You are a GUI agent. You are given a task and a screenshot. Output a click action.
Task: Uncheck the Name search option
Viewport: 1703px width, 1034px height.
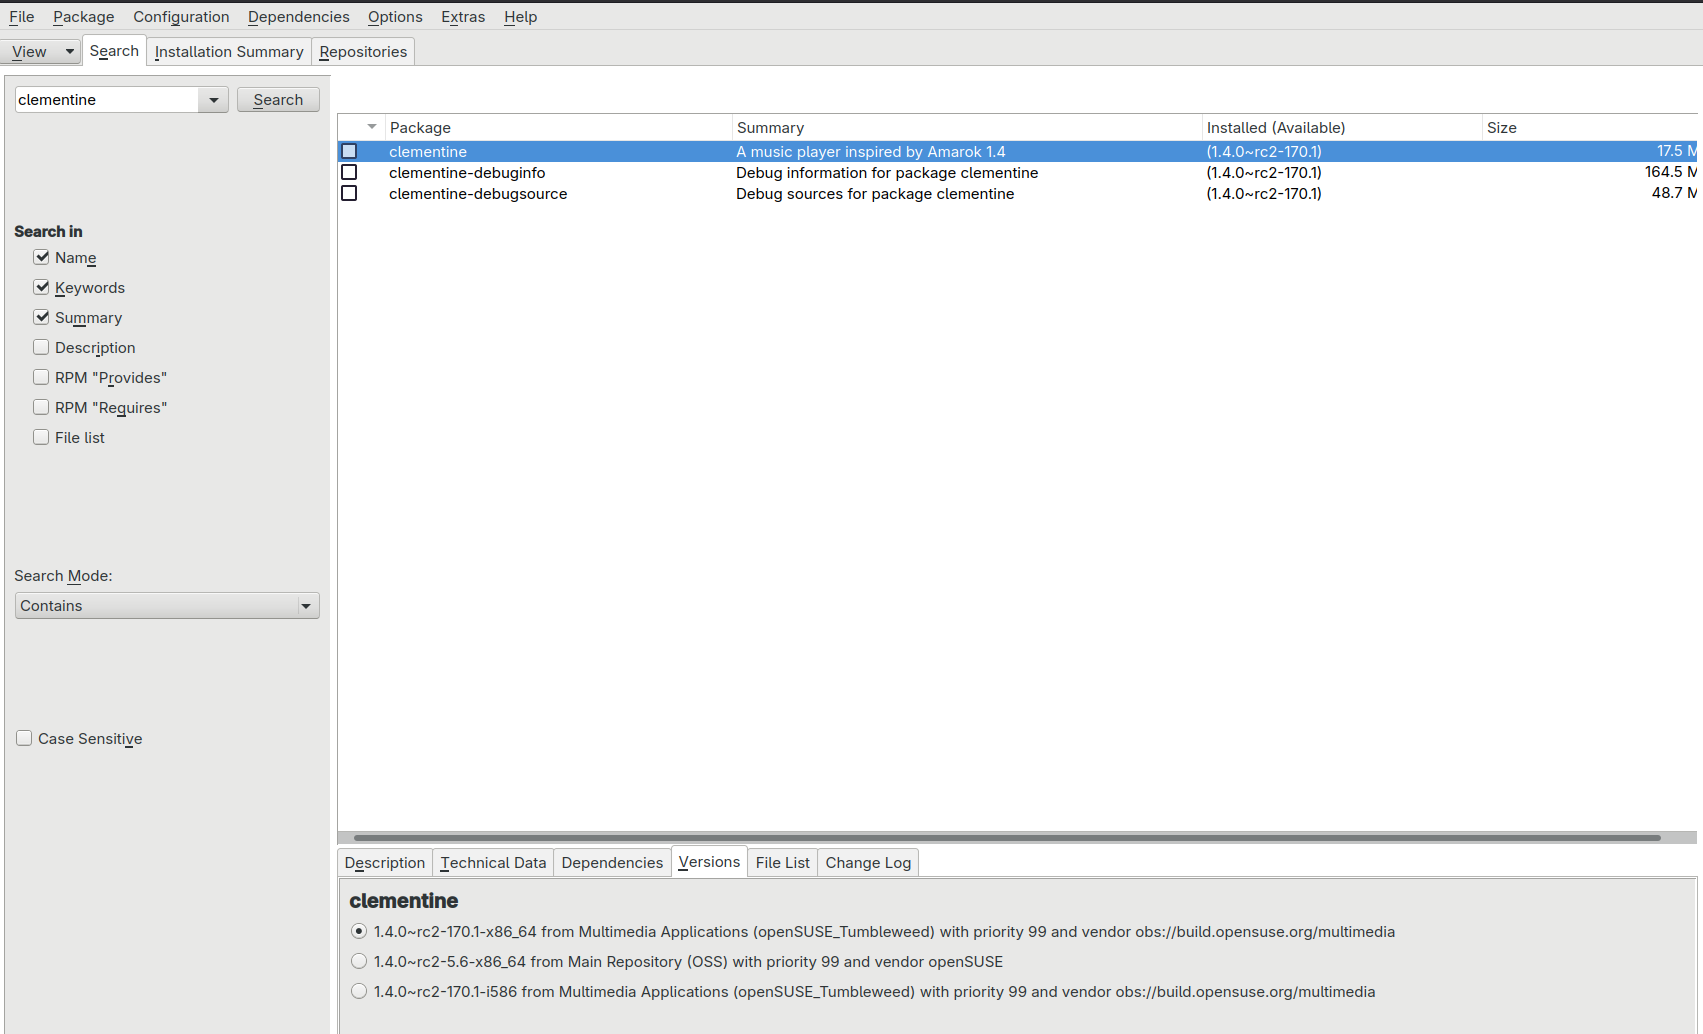(41, 257)
